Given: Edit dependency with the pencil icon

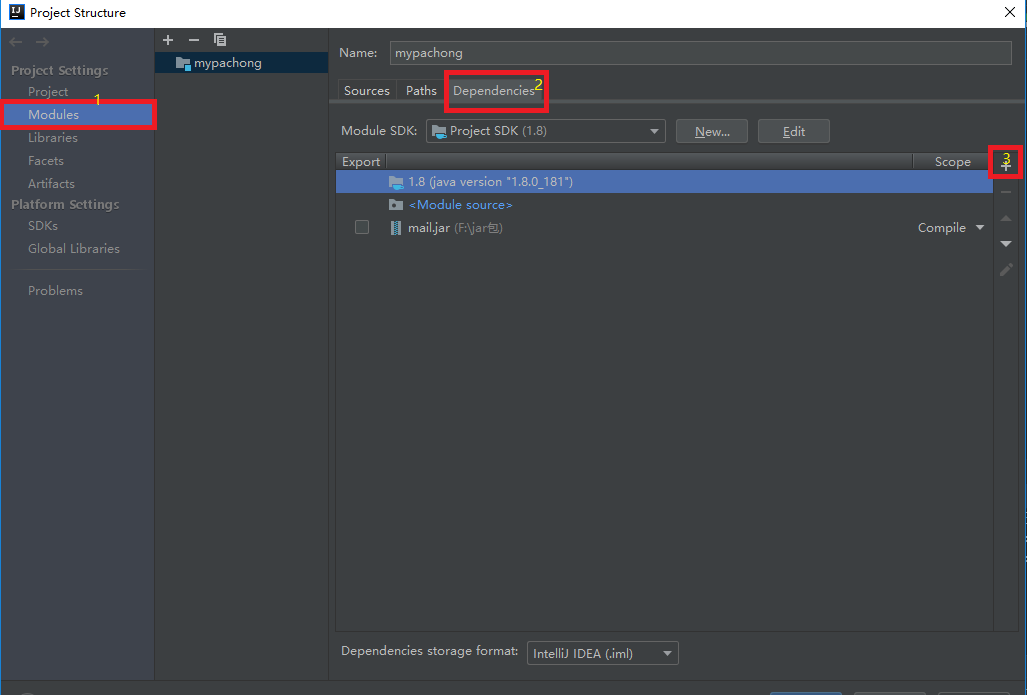Looking at the screenshot, I should coord(1006,269).
